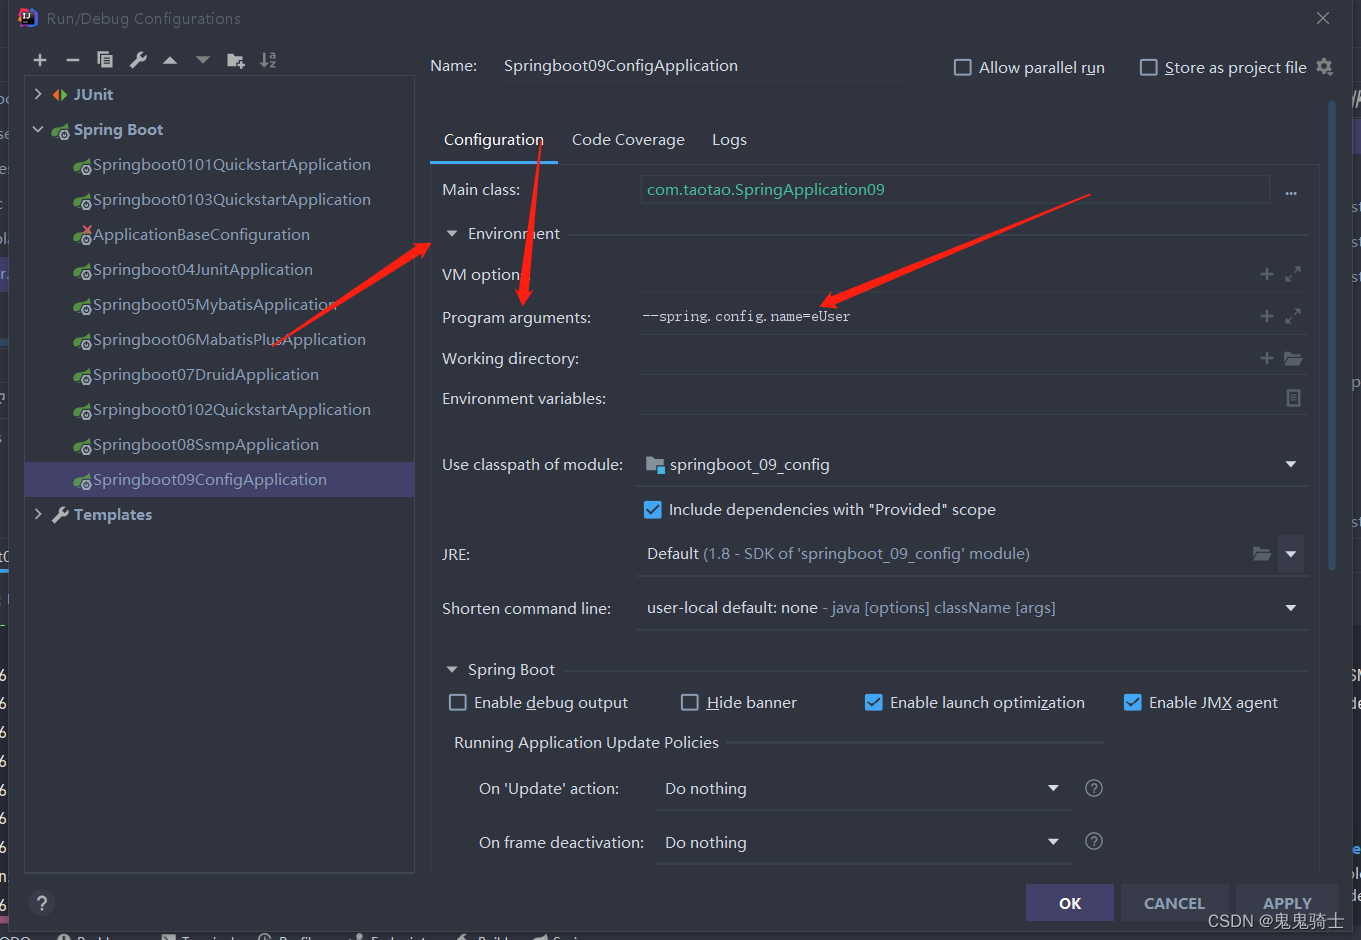Add Program arguments macro plus icon
Viewport: 1361px width, 940px height.
tap(1266, 316)
